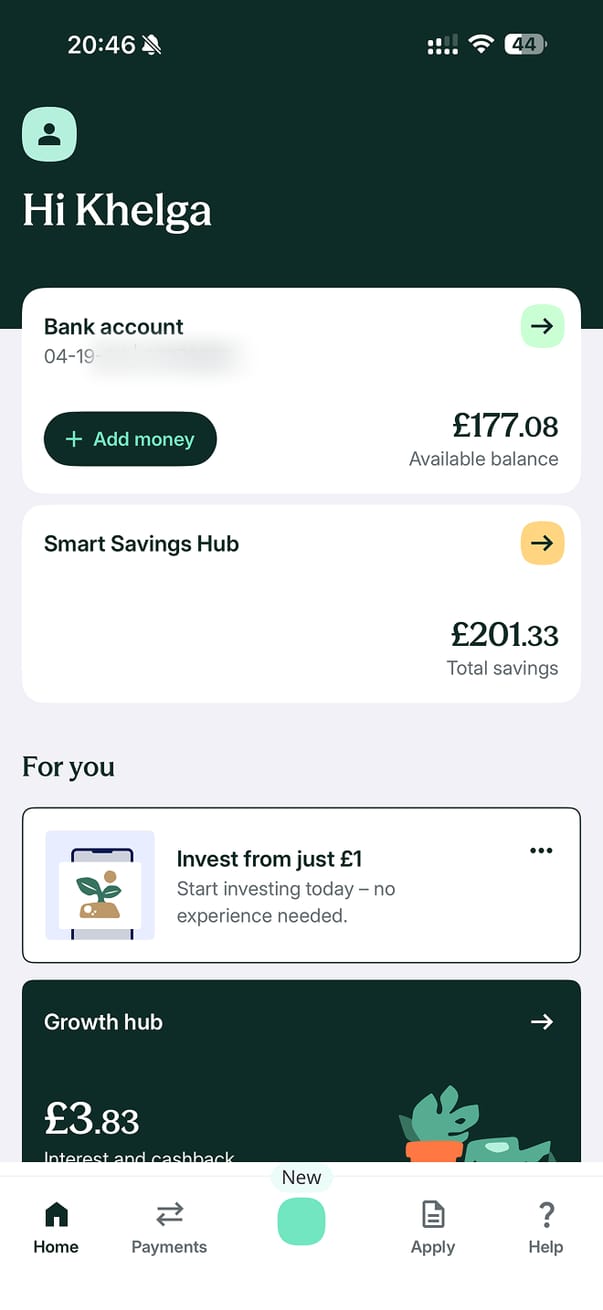Tap the investing plant thumbnail
The image size is (603, 1310).
[x=100, y=885]
